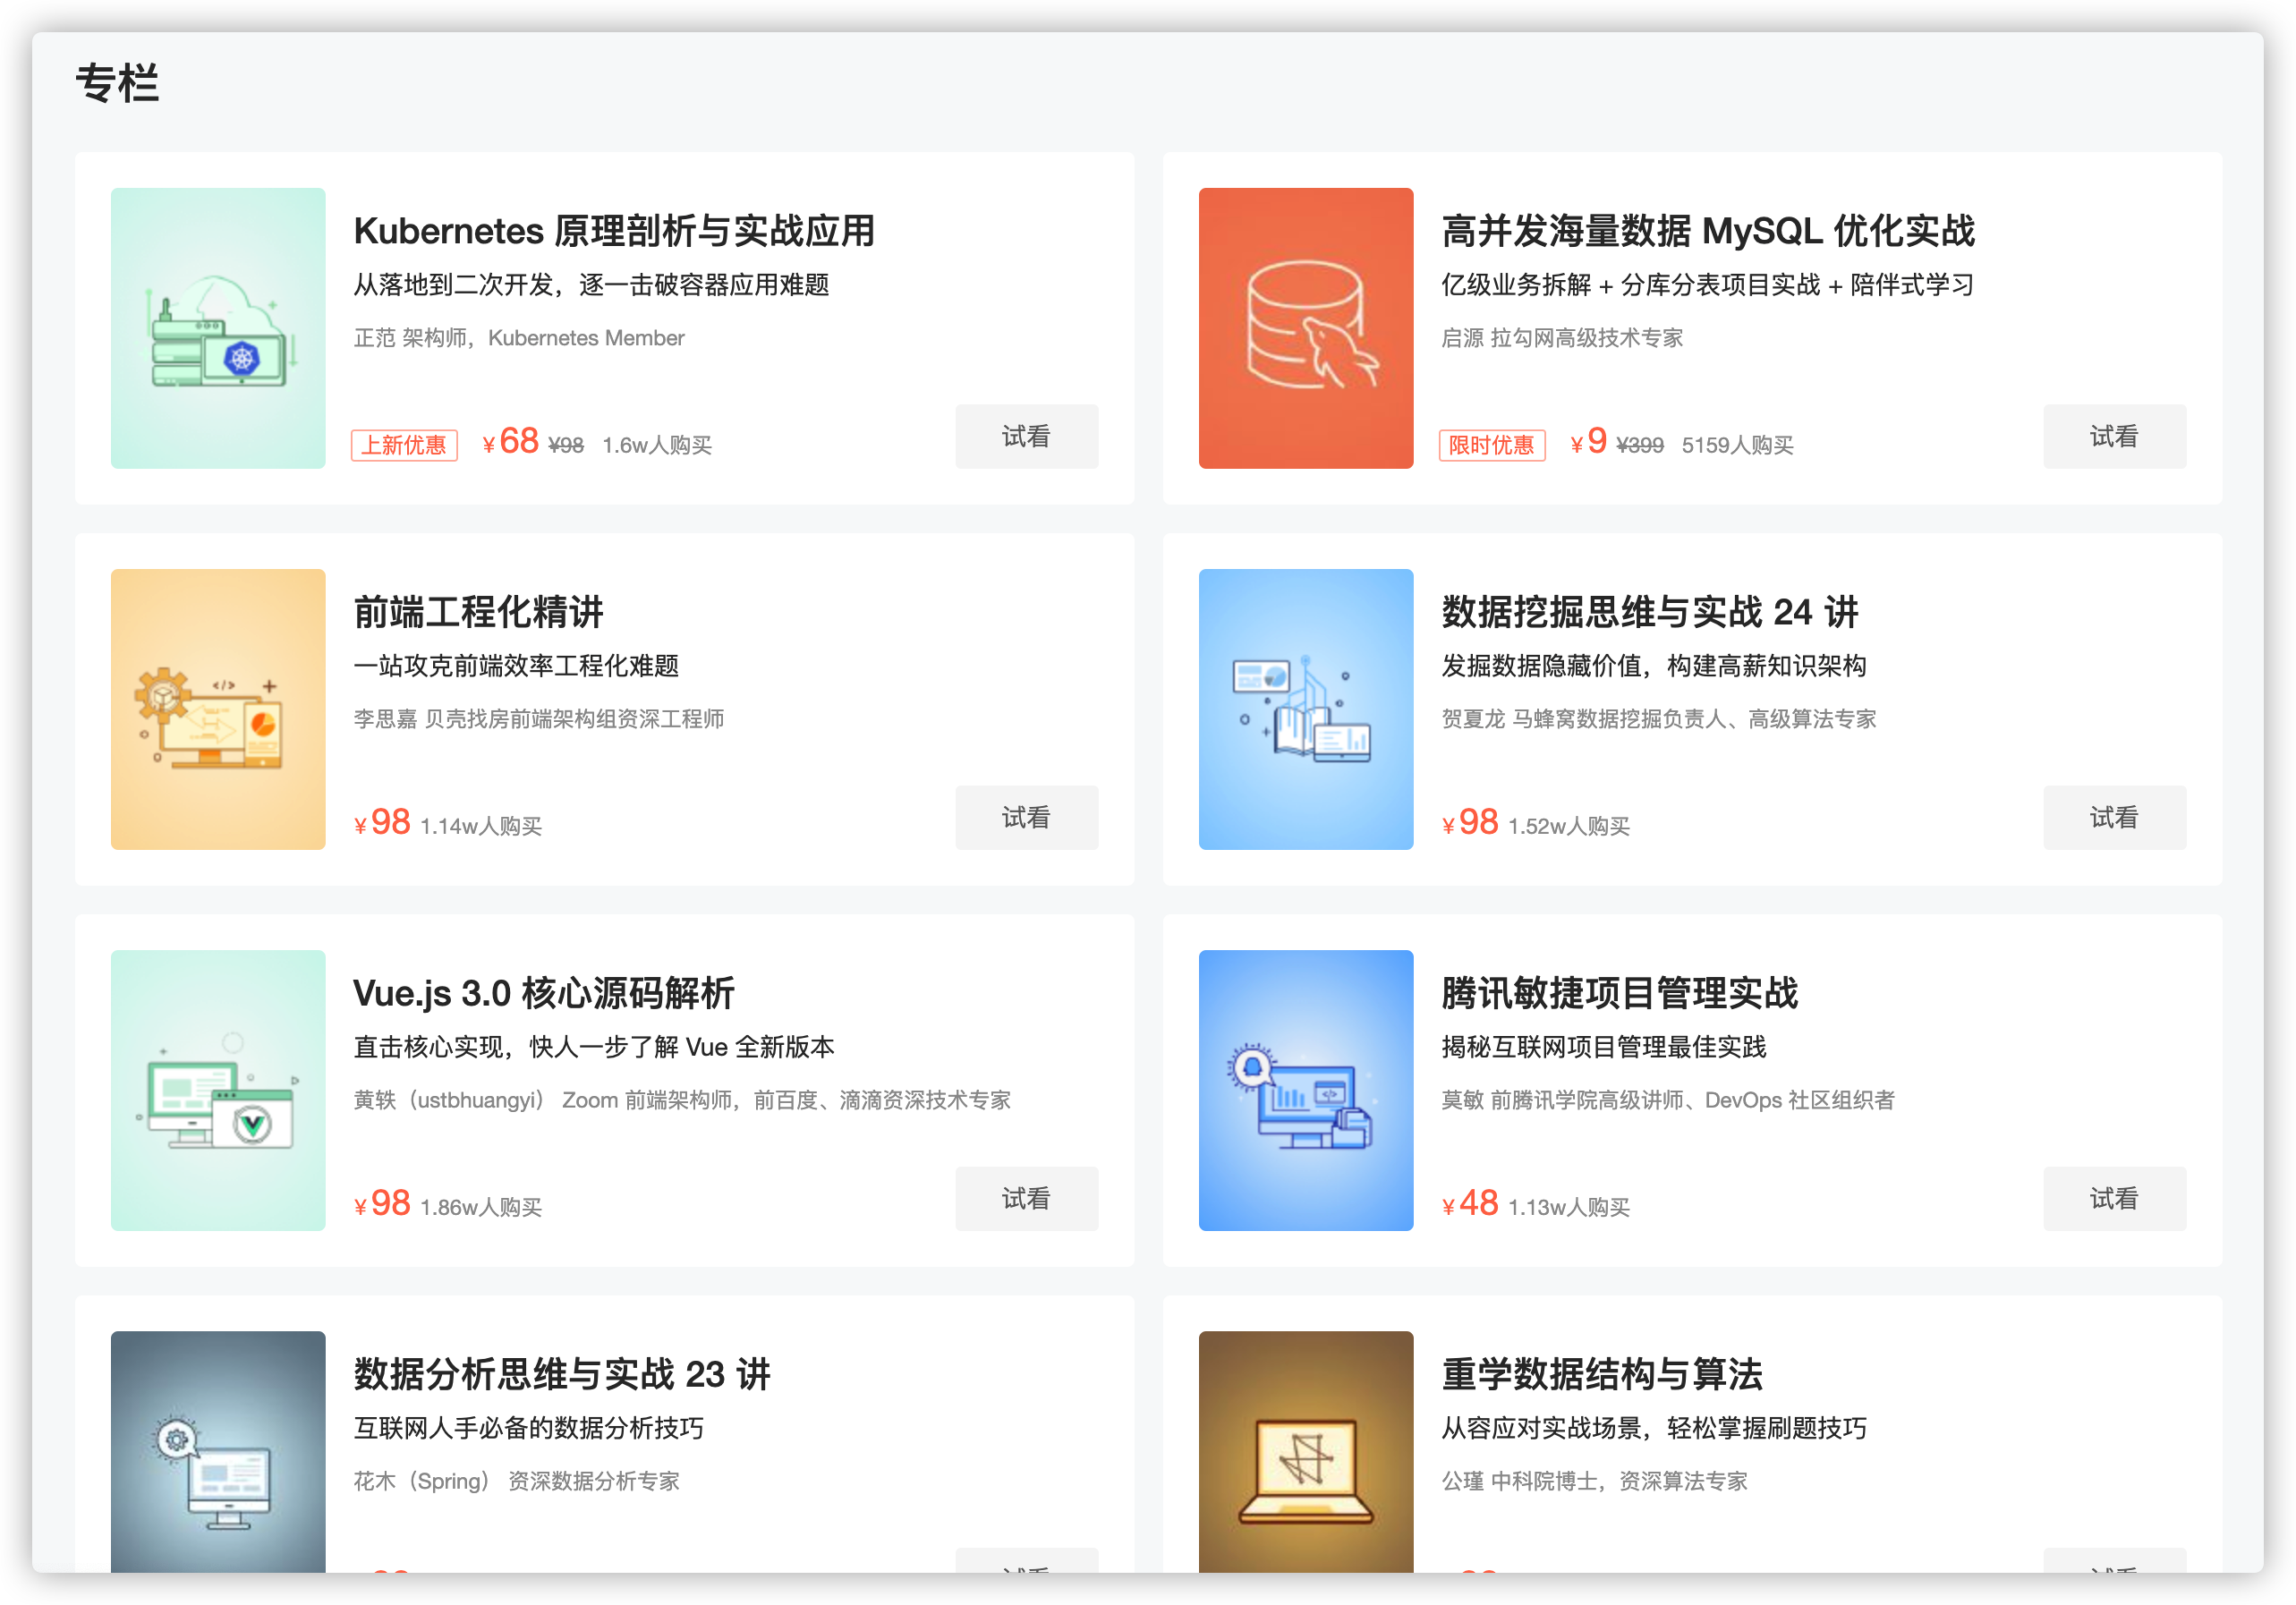This screenshot has width=2296, height=1605.
Task: Click 试看 for the Vue.js 3.0 course
Action: pos(1026,1198)
